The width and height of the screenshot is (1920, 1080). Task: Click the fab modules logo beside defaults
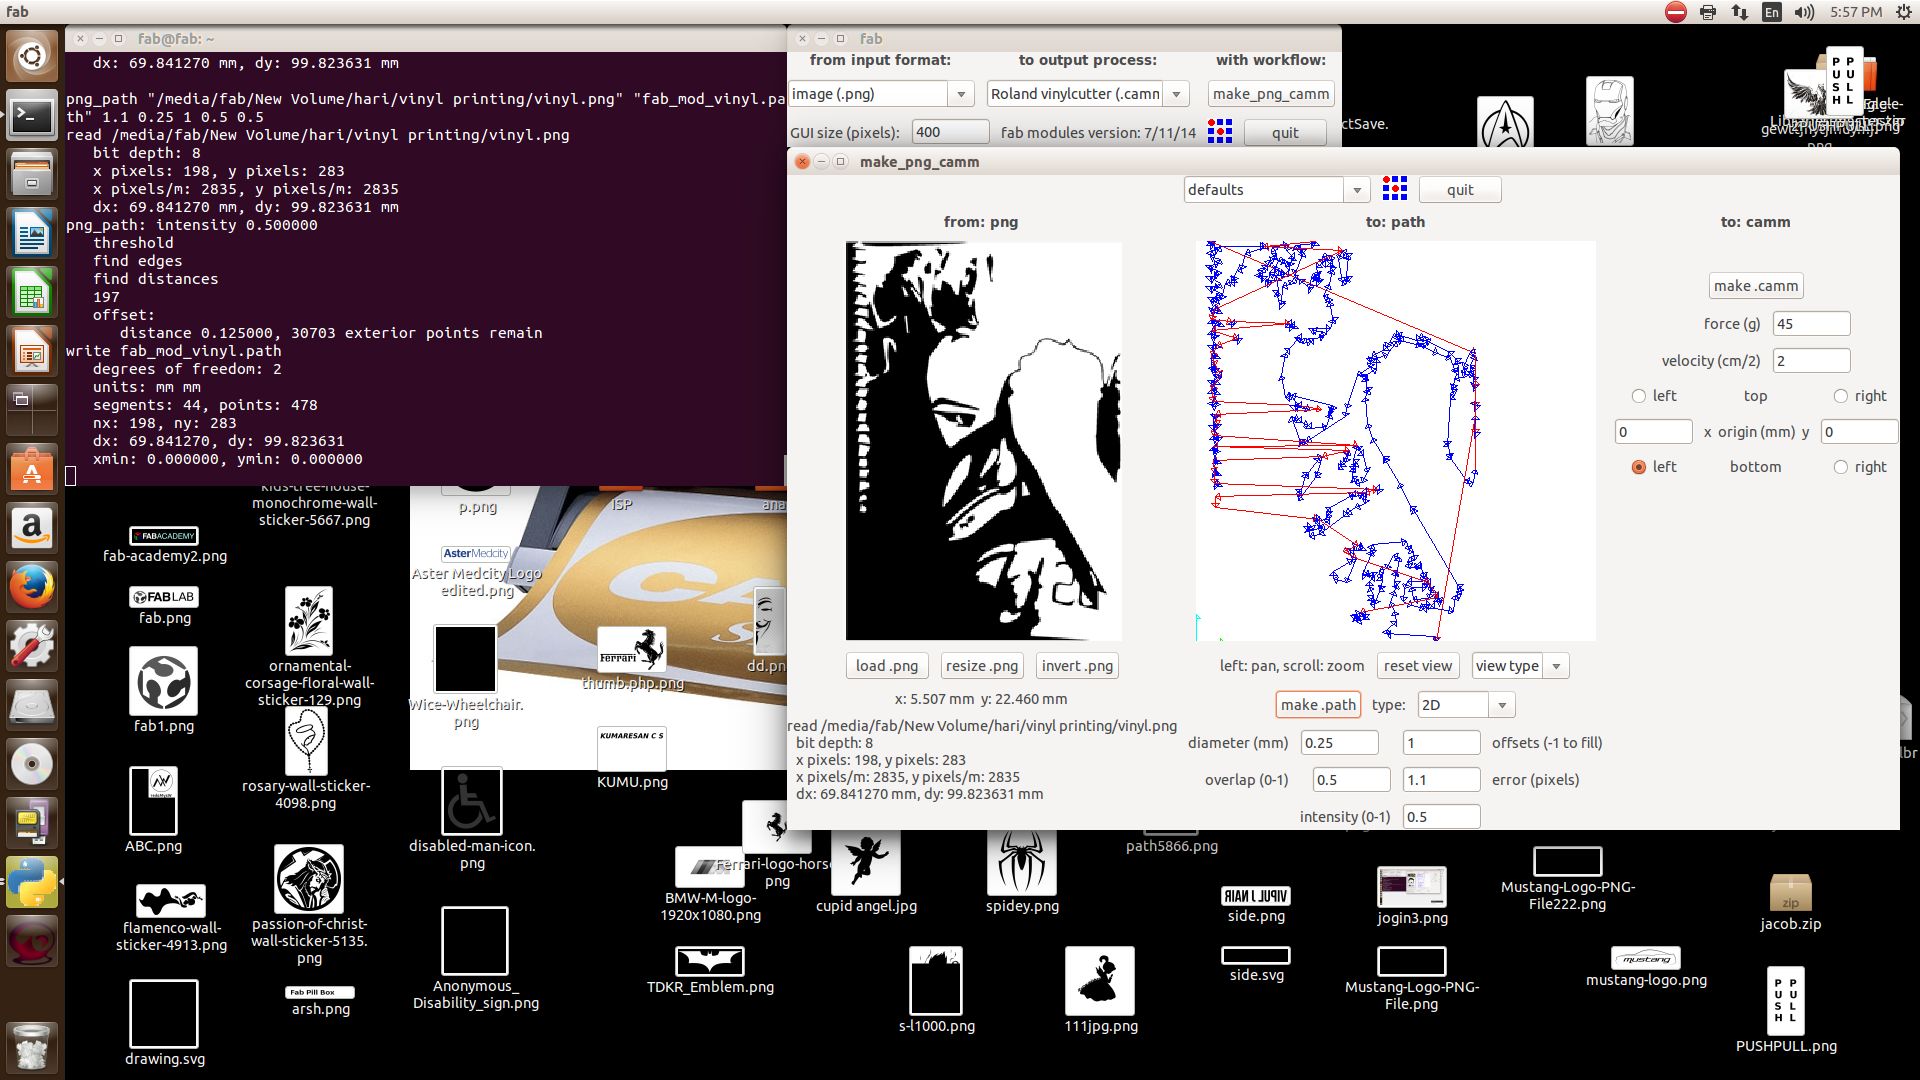(1394, 189)
